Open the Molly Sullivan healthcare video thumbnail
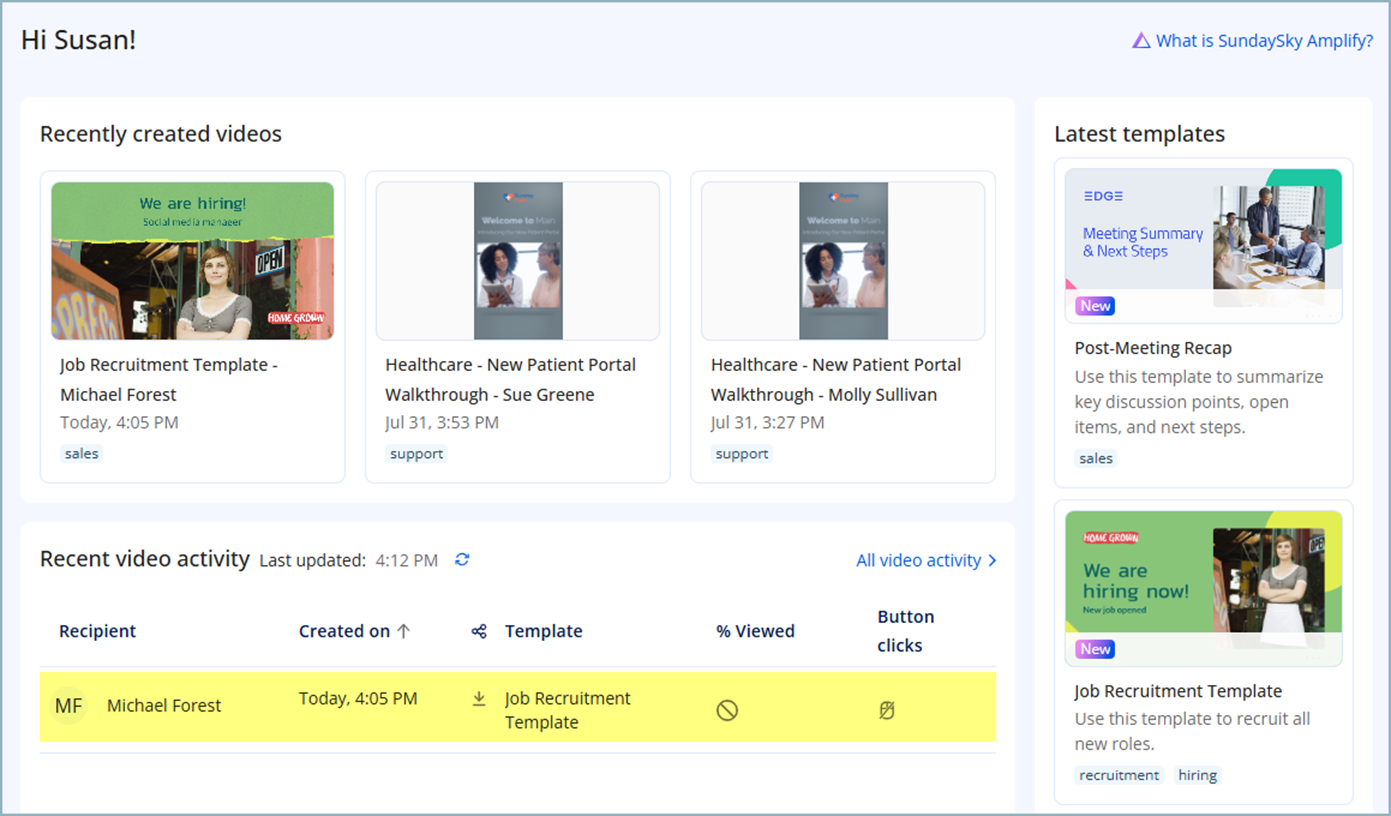 (x=843, y=261)
